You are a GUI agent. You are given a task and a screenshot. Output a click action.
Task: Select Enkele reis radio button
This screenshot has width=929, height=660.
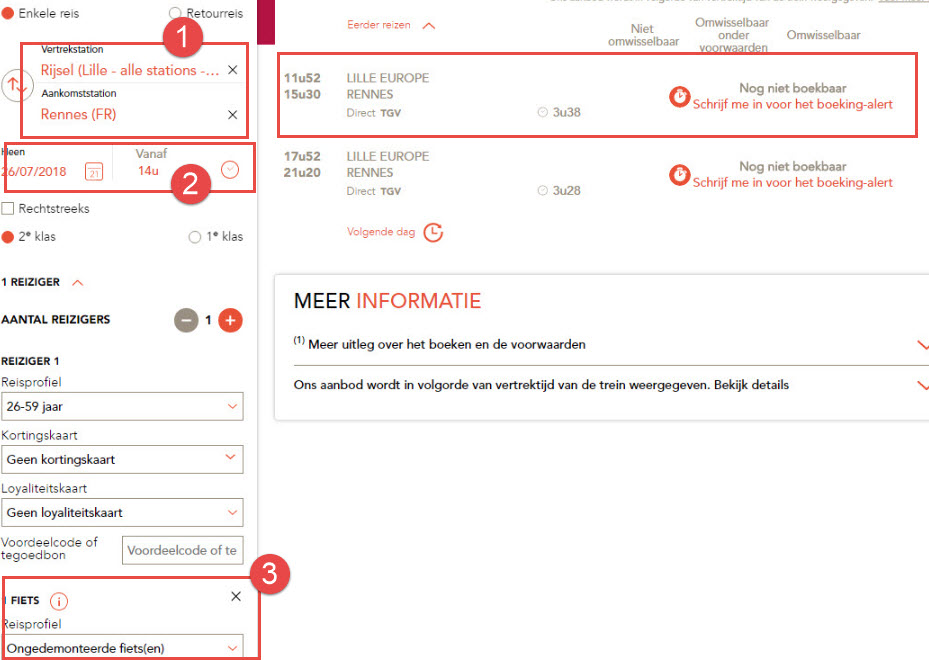pos(8,14)
